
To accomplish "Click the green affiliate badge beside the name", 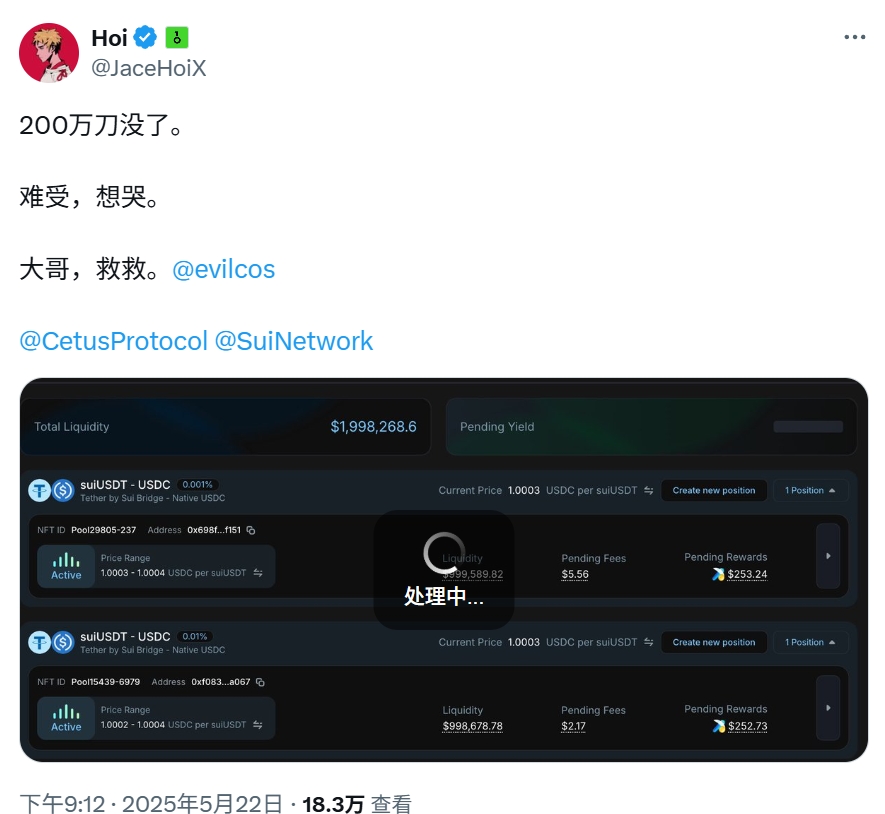I will click(177, 38).
